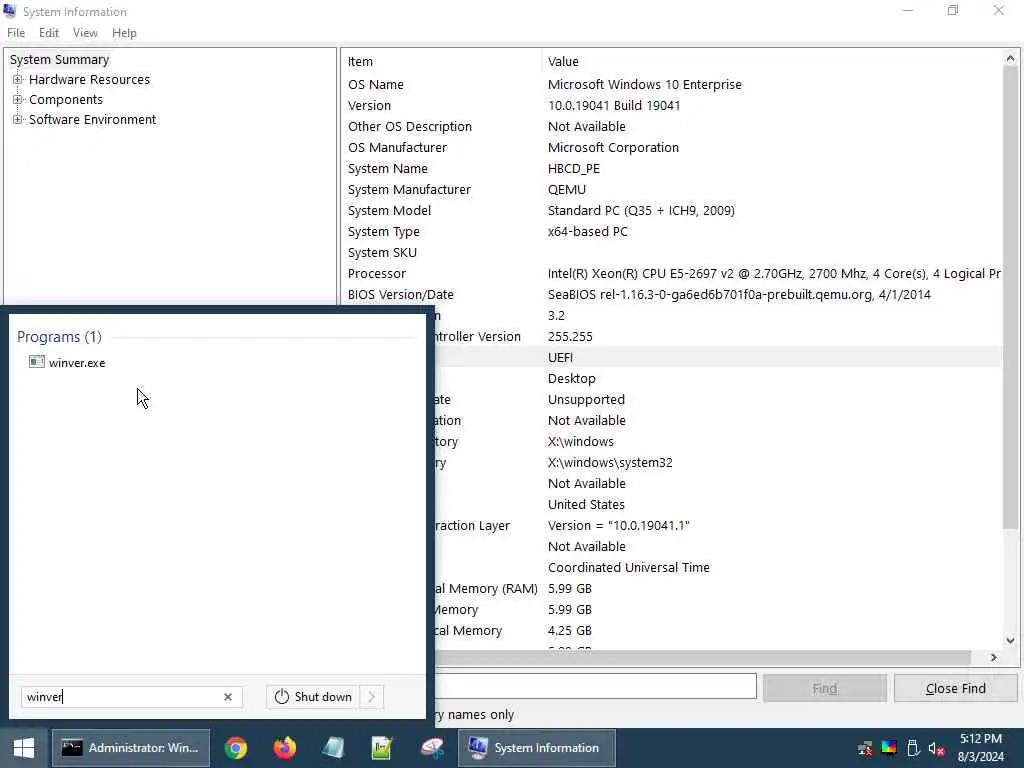Click System Information taskbar button
Image resolution: width=1024 pixels, height=768 pixels.
click(536, 748)
